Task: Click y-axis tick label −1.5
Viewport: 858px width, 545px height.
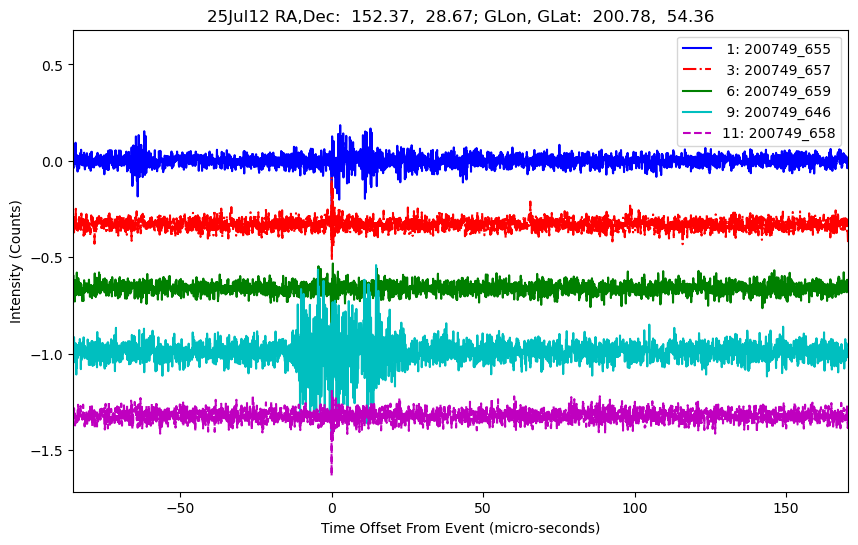Action: [x=48, y=451]
